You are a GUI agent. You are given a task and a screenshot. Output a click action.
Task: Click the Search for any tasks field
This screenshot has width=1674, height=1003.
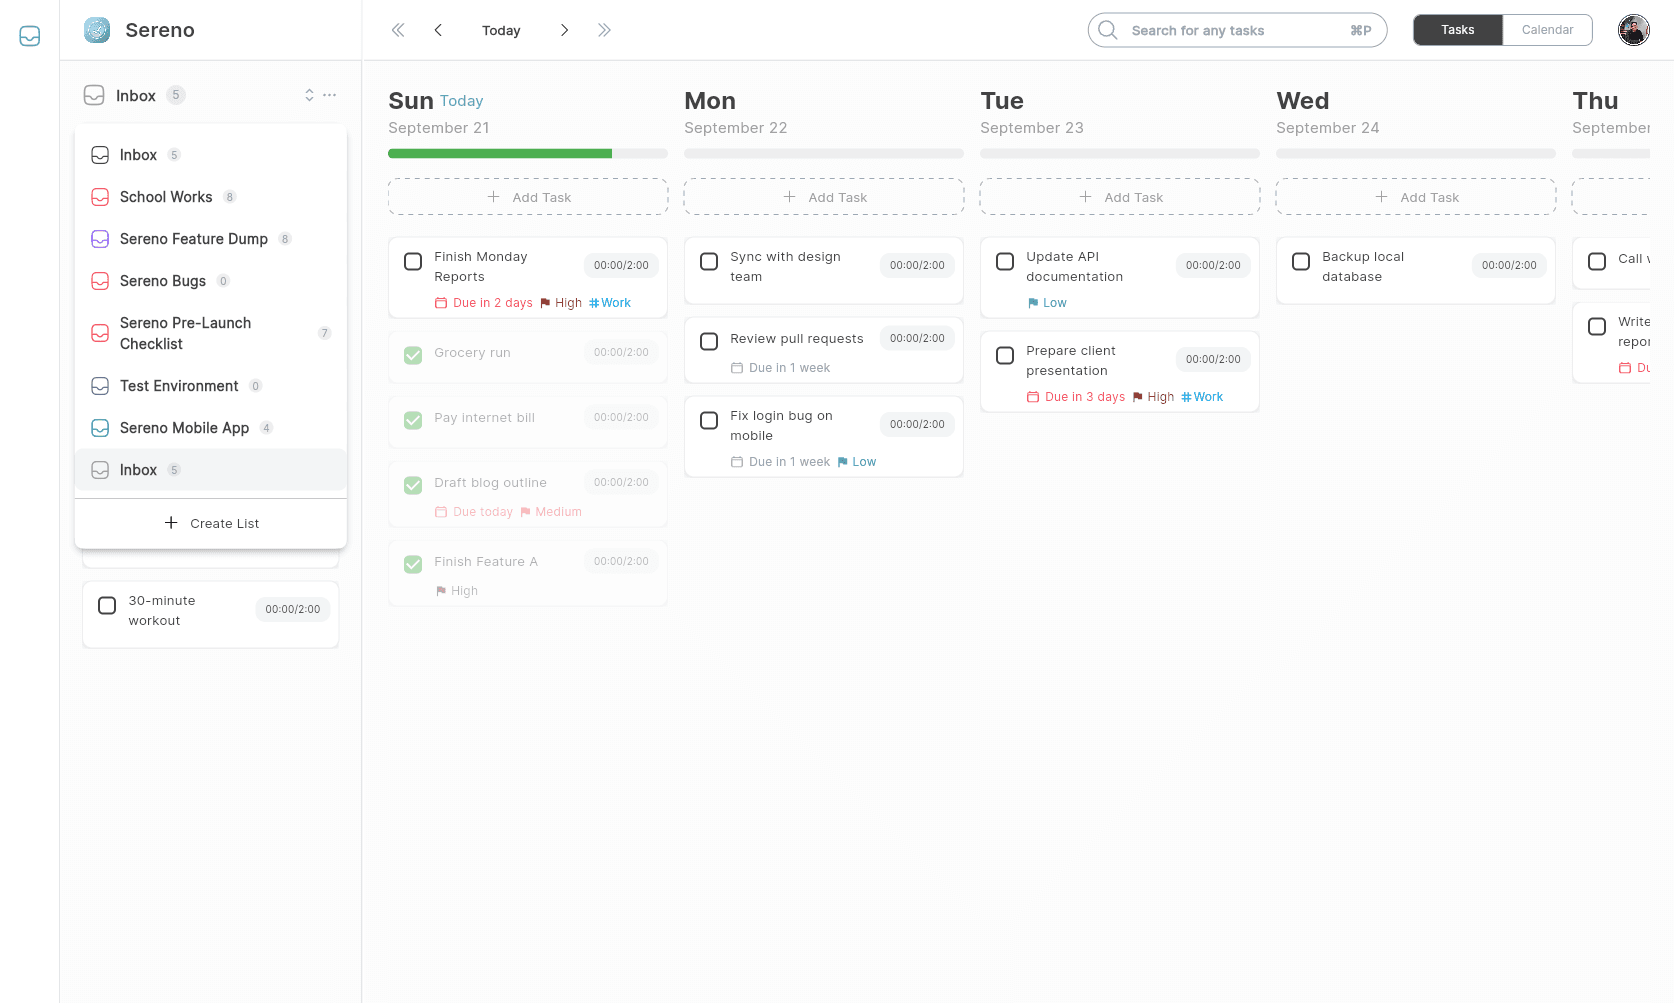[1236, 30]
